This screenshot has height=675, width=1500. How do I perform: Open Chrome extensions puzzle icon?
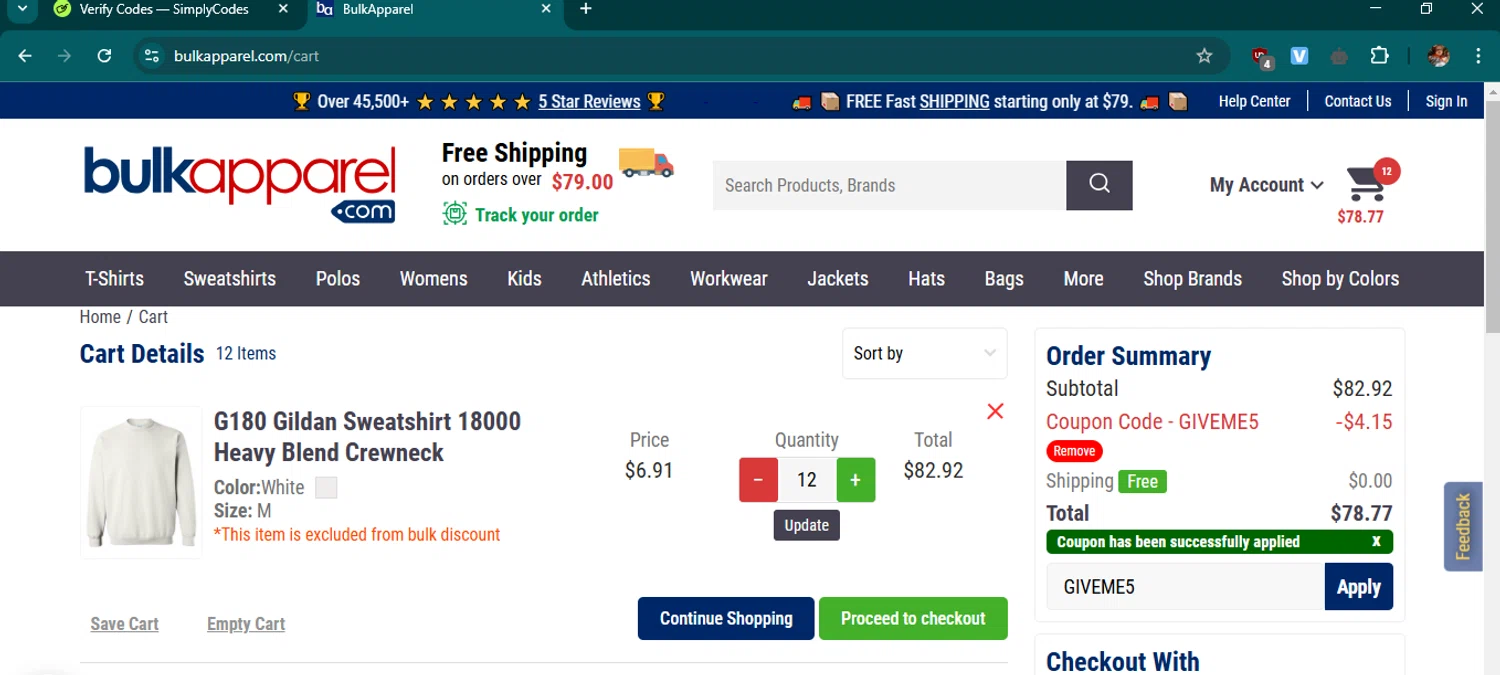[1379, 56]
